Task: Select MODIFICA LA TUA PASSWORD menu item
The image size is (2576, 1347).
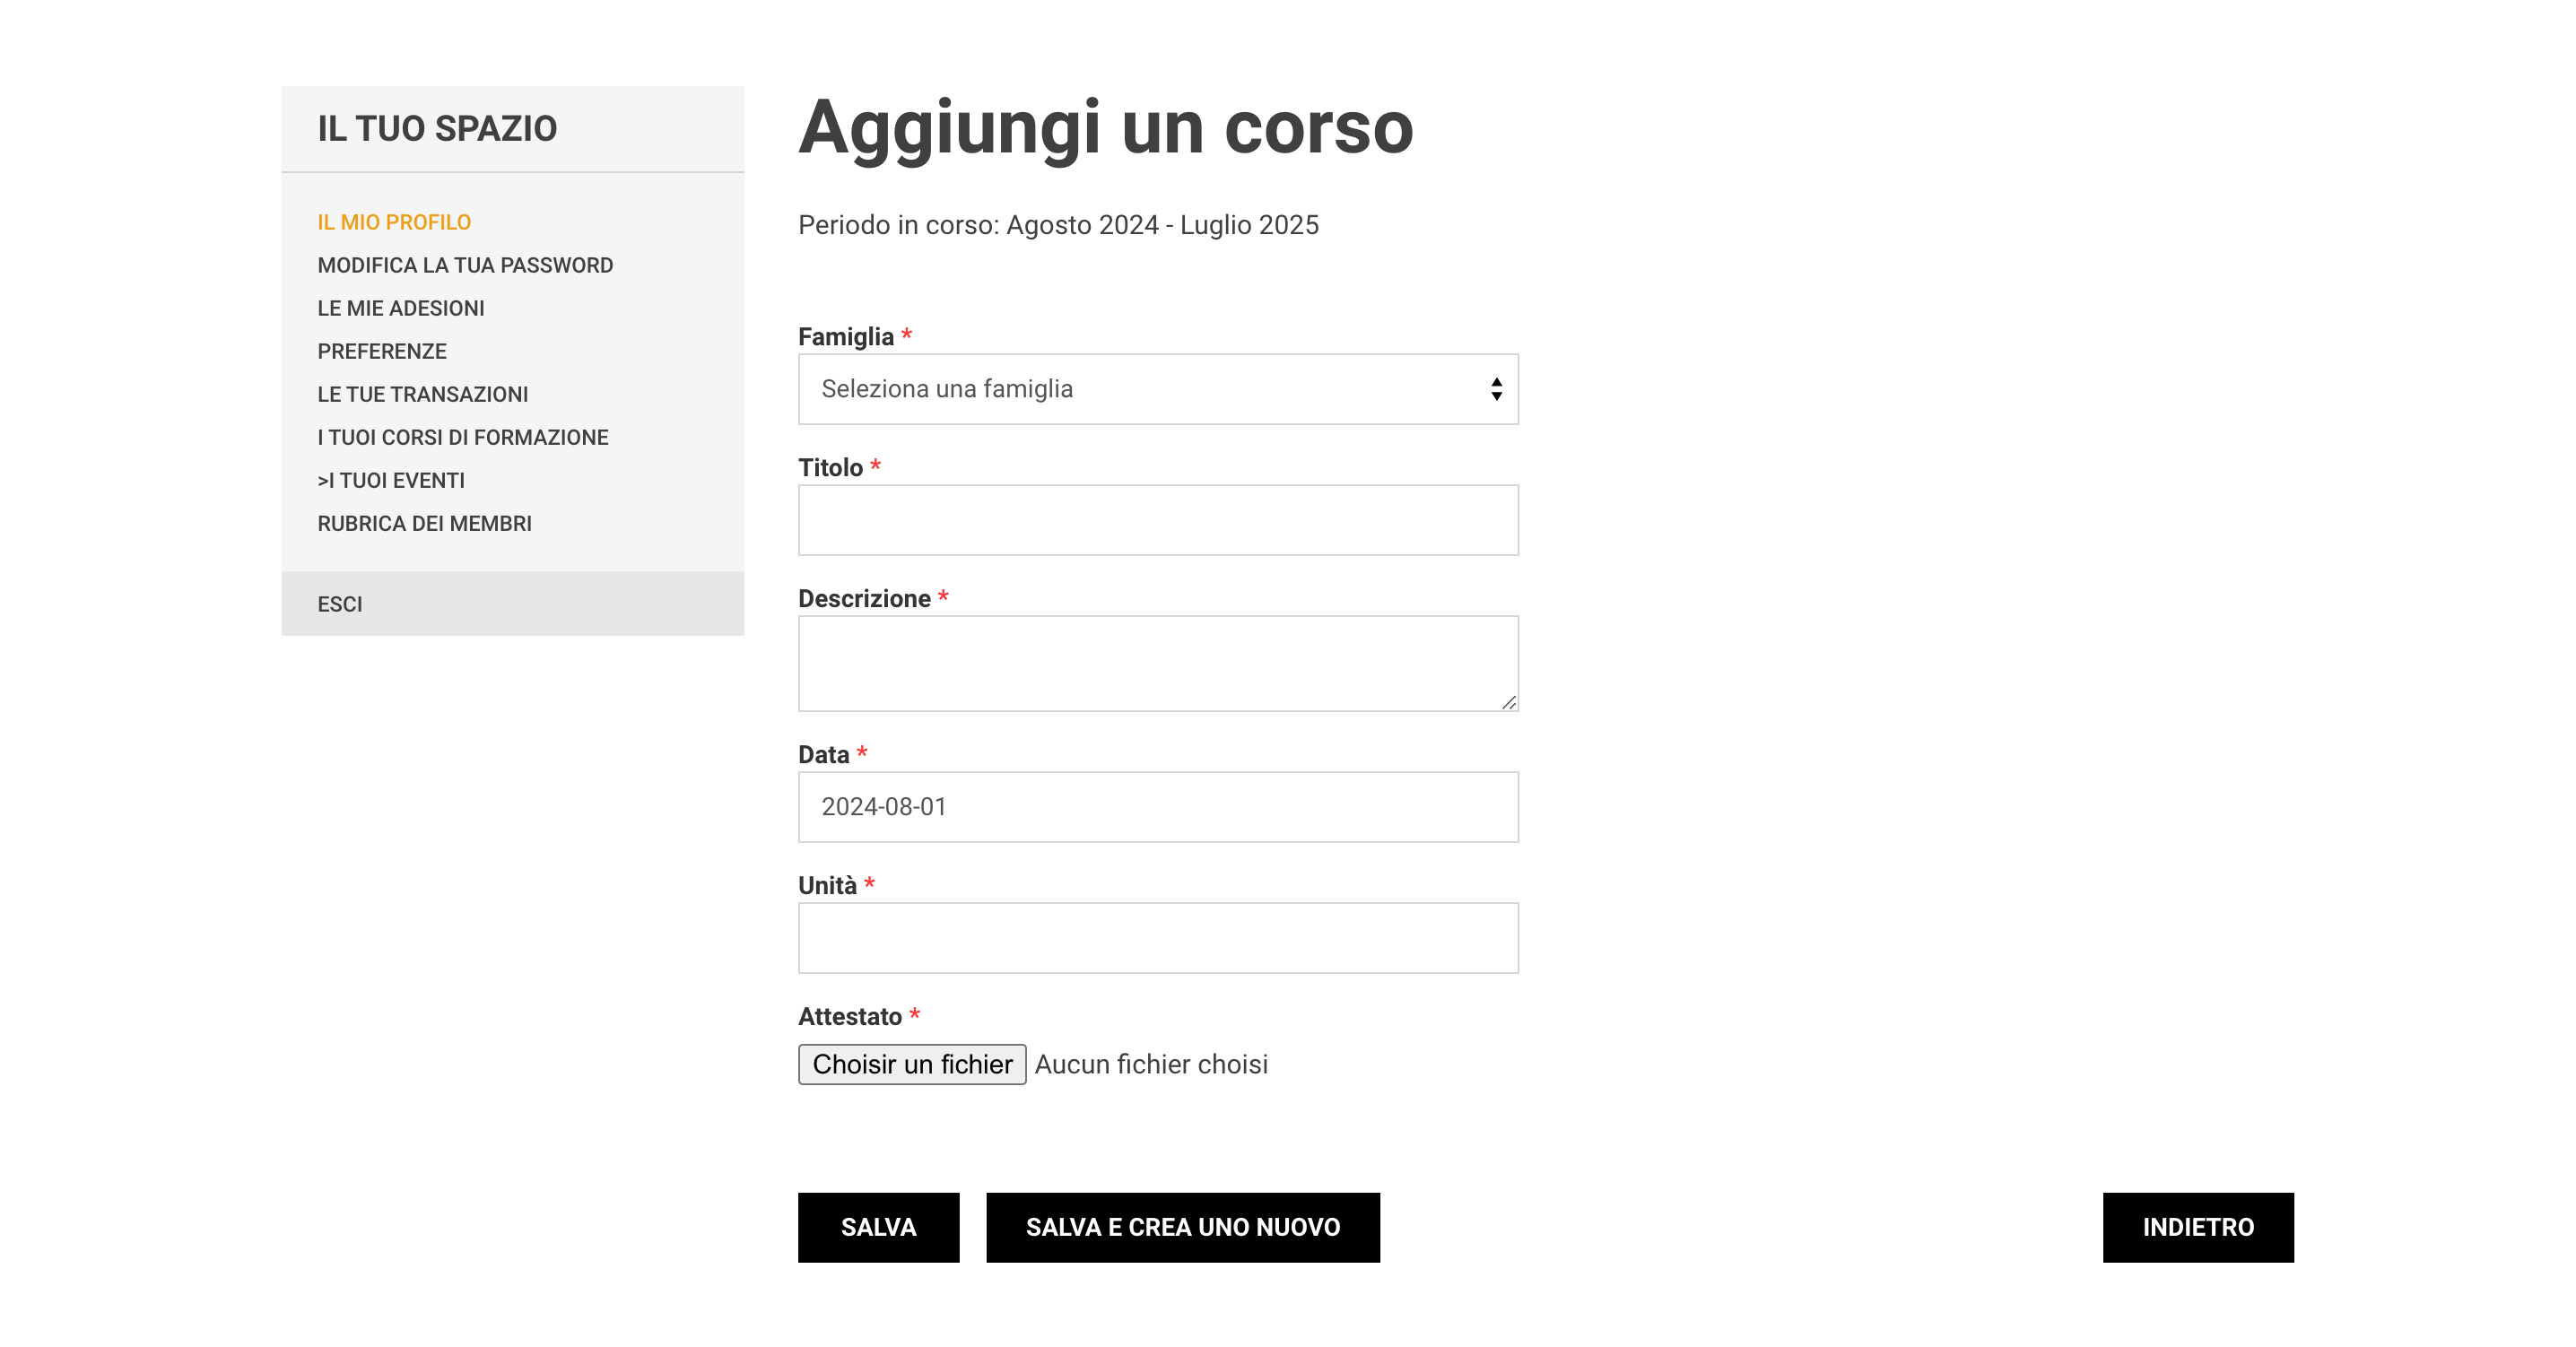Action: click(x=465, y=265)
